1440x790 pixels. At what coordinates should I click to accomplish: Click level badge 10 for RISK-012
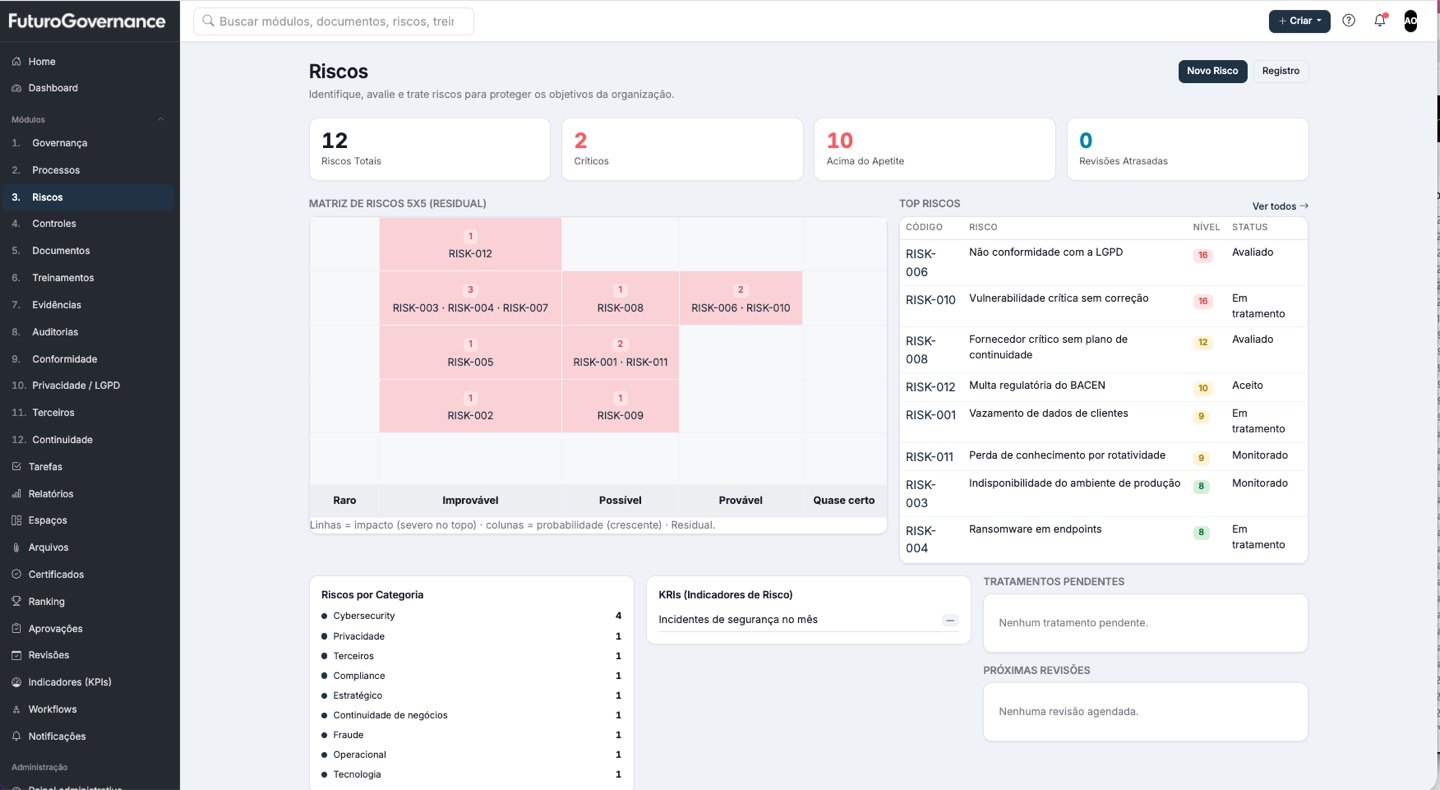tap(1202, 388)
